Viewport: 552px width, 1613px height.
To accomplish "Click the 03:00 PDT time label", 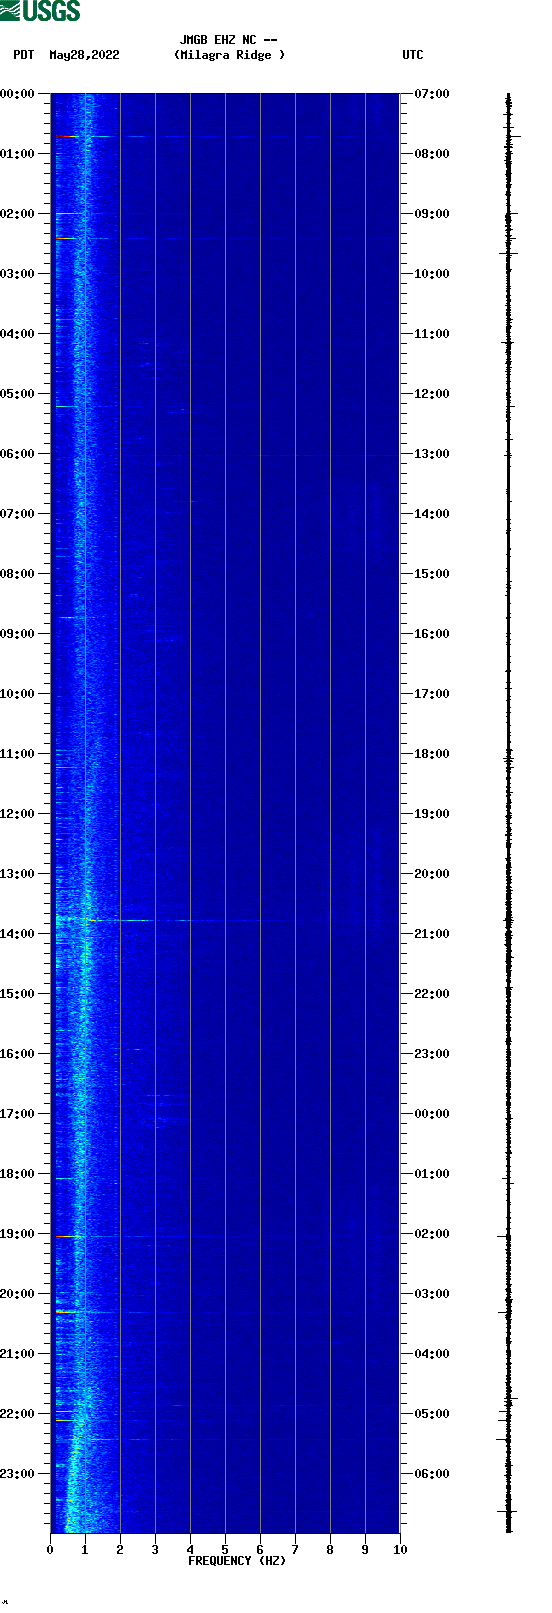I will coord(18,274).
